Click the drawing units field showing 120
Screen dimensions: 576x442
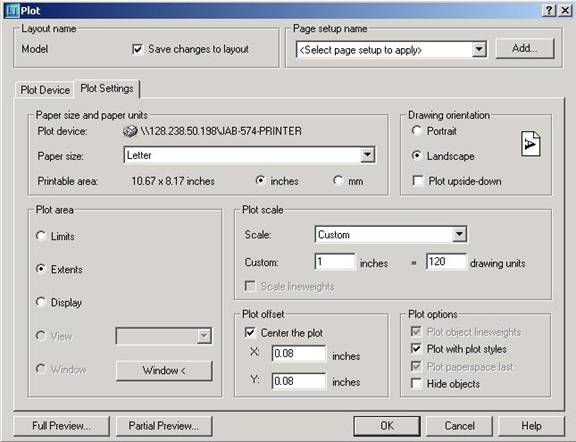coord(446,262)
